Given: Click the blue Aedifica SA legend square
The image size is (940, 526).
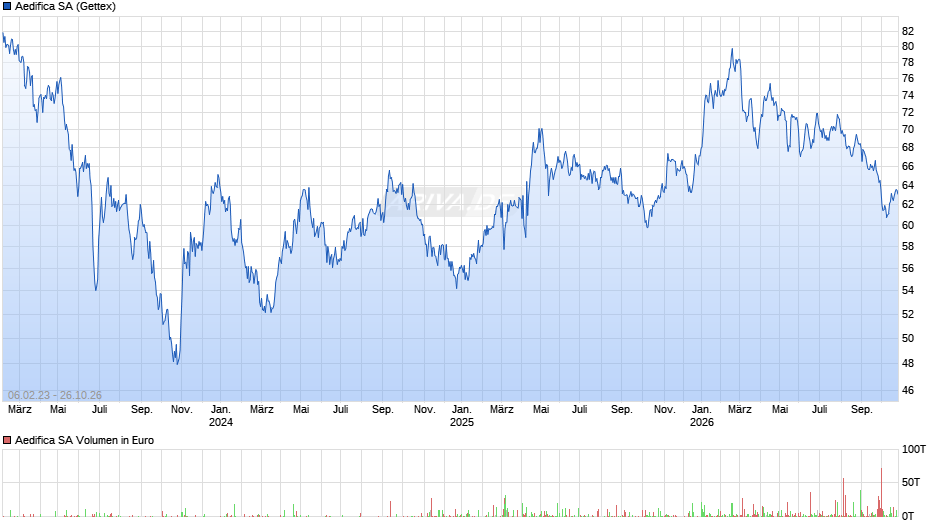Looking at the screenshot, I should (7, 7).
